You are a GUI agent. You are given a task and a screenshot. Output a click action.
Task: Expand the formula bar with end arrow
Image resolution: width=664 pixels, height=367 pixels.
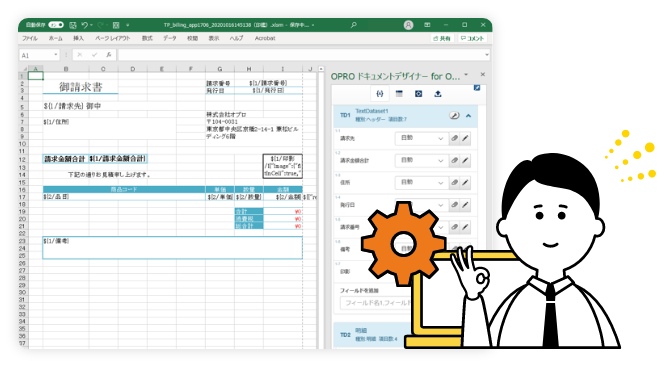click(x=487, y=55)
